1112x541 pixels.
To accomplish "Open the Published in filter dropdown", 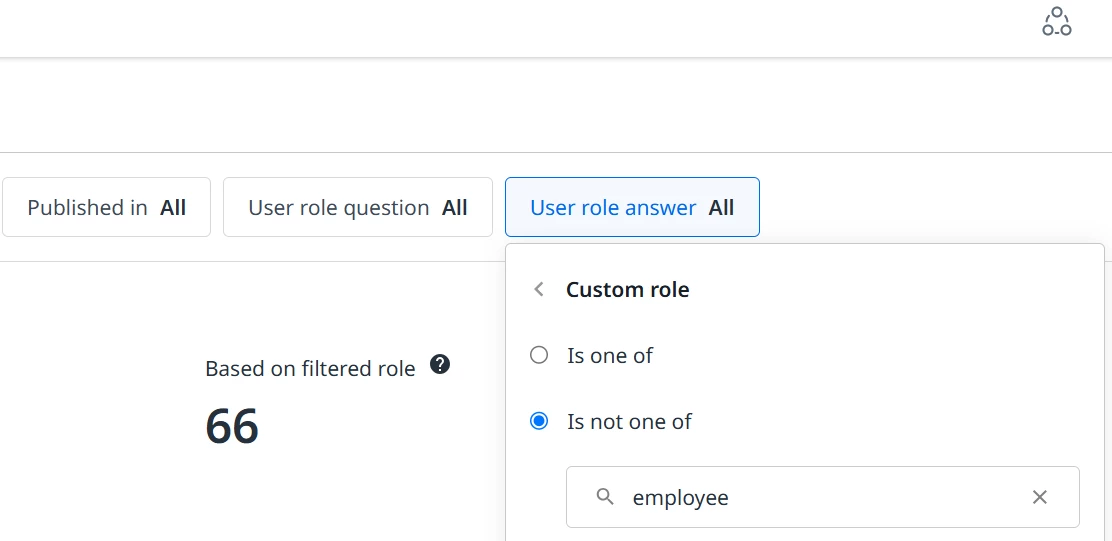I will coord(106,207).
